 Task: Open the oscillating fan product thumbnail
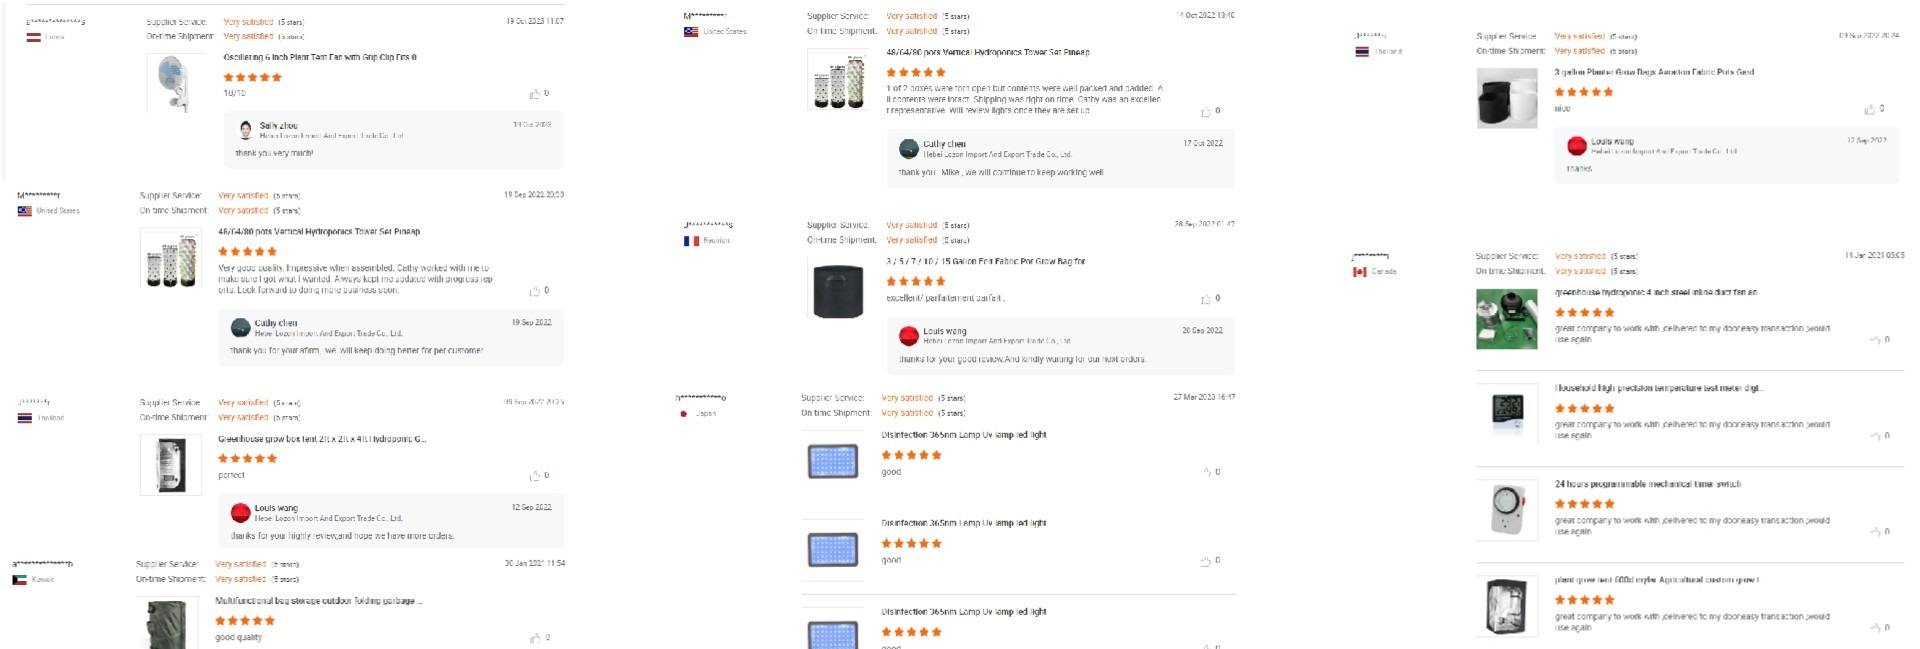pos(176,82)
